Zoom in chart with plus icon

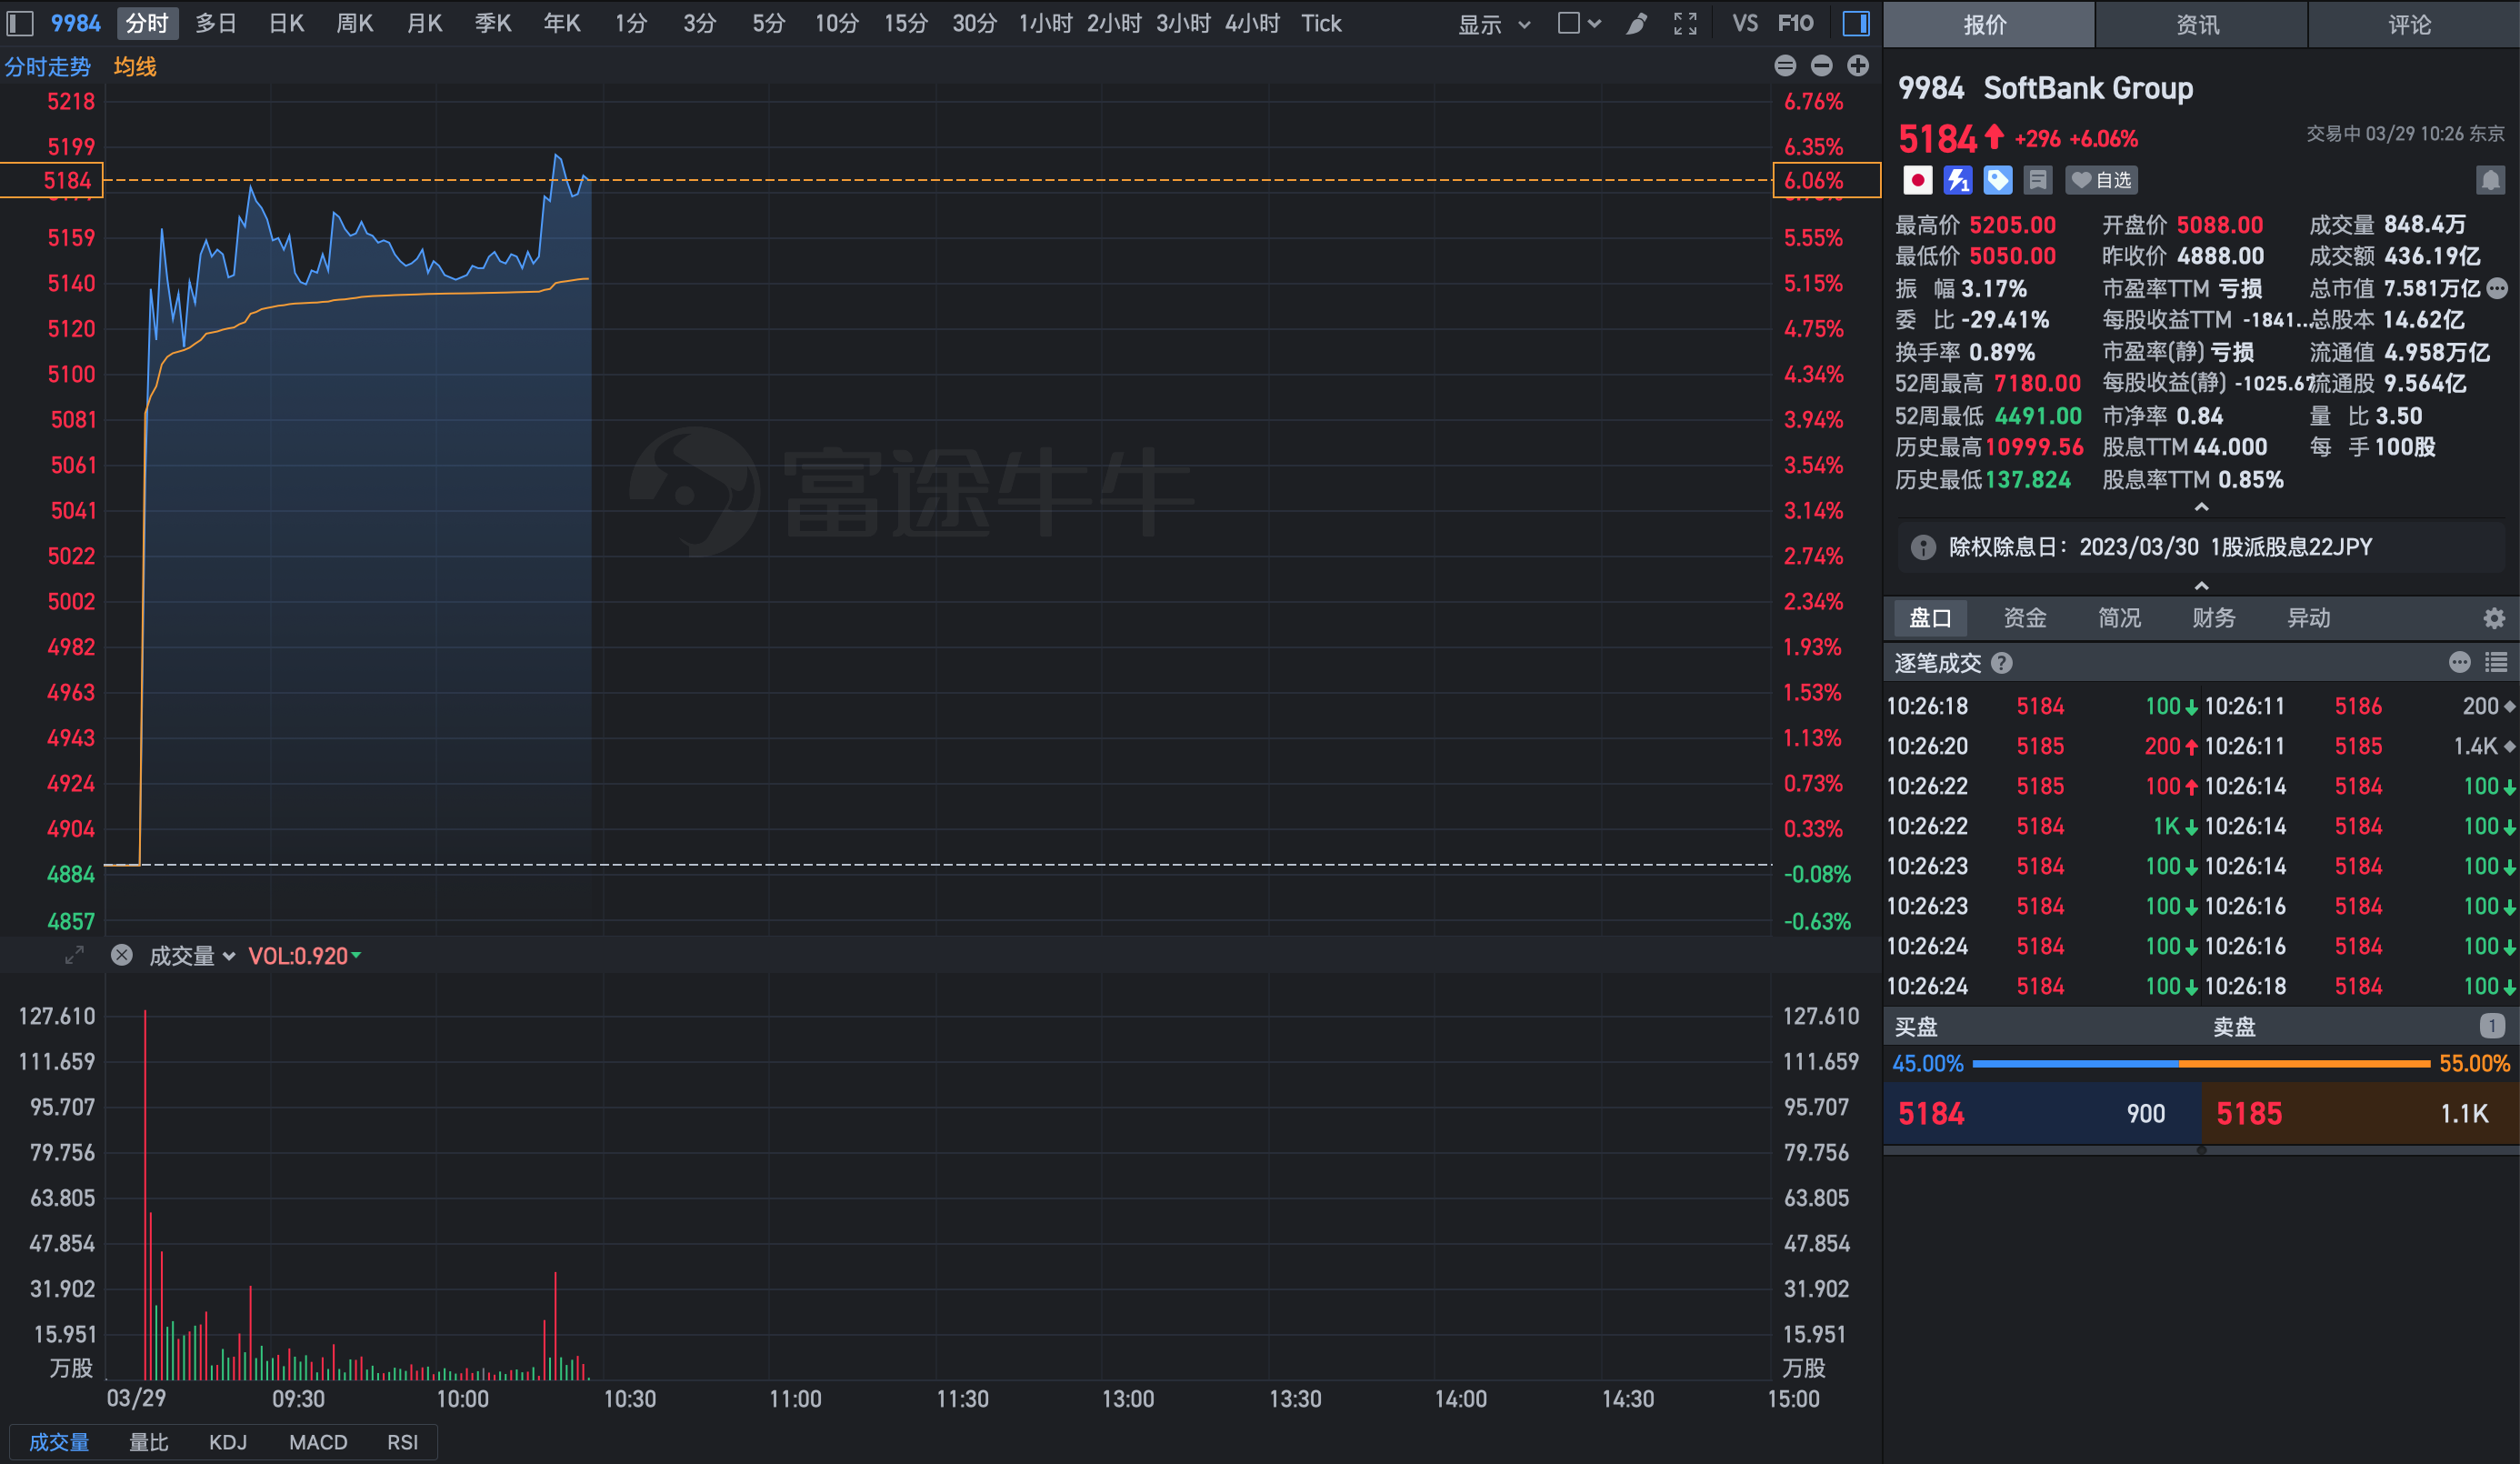1858,66
